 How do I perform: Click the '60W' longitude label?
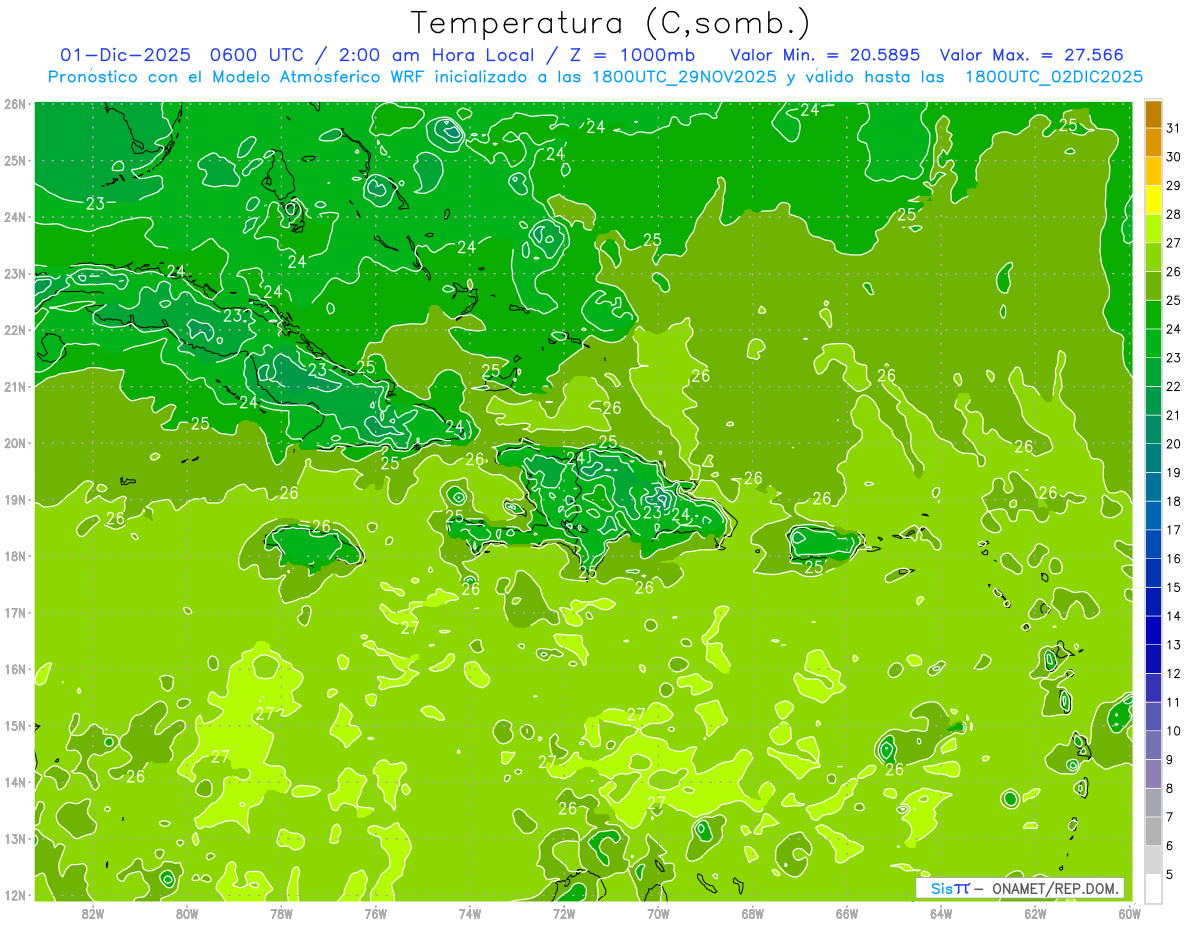click(1129, 913)
